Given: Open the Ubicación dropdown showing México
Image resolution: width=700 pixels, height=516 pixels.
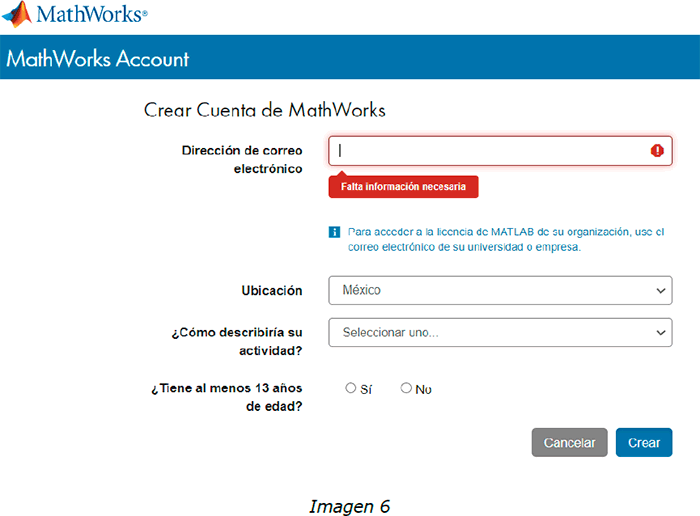Looking at the screenshot, I should (x=500, y=291).
